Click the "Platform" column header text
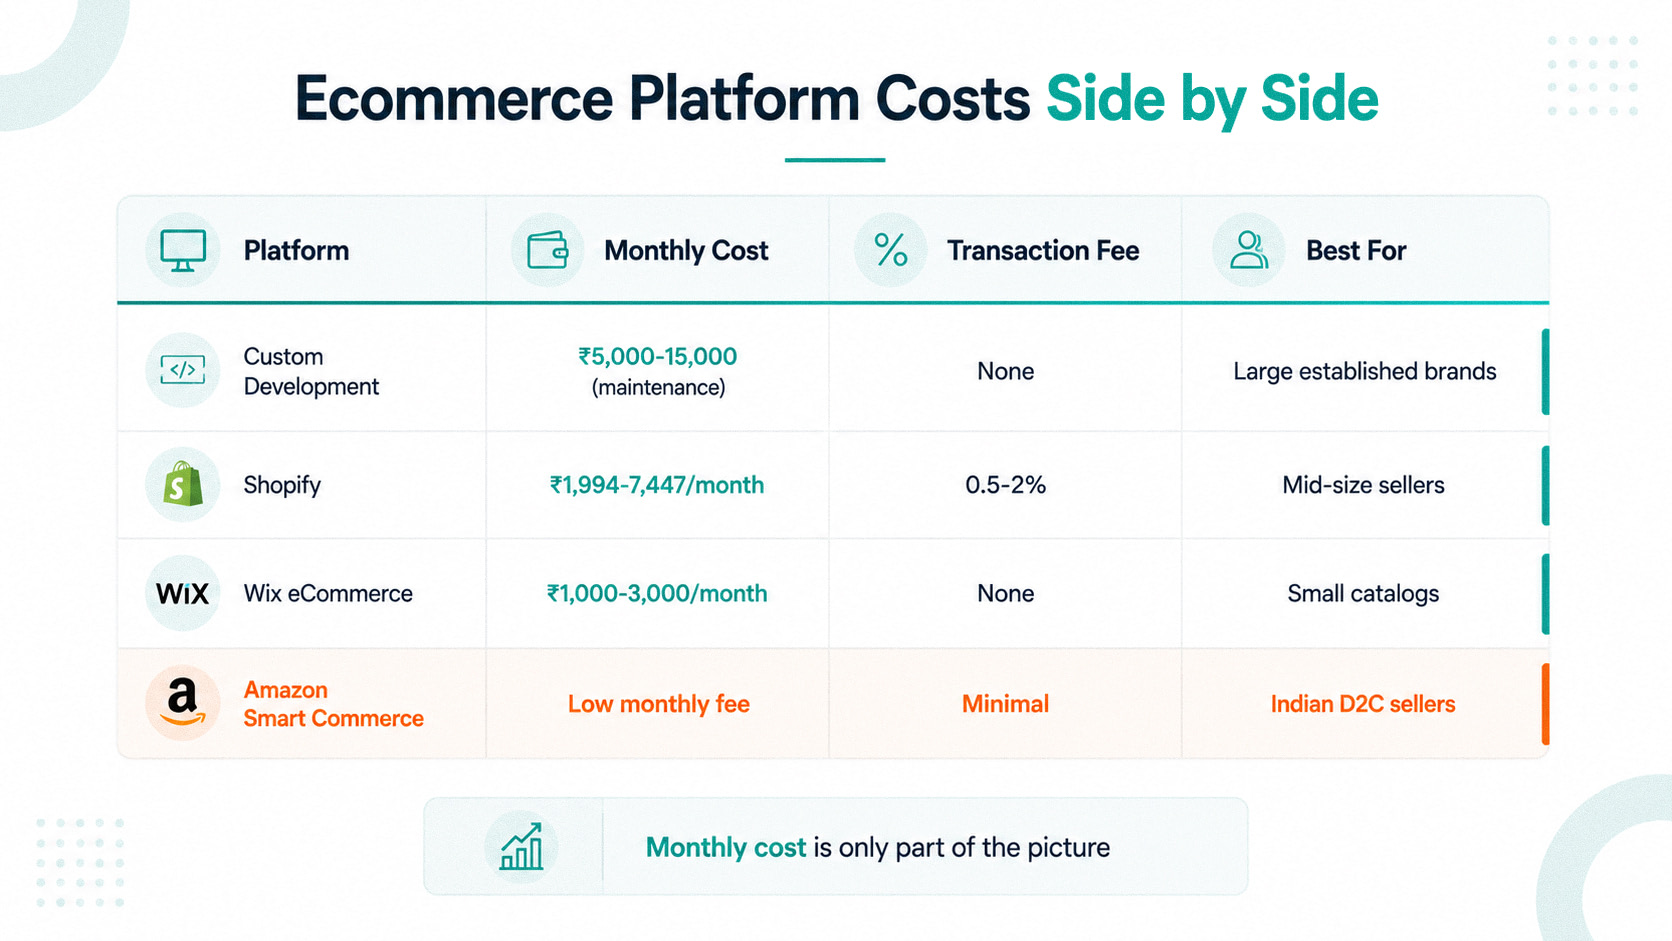The width and height of the screenshot is (1672, 941). [297, 251]
